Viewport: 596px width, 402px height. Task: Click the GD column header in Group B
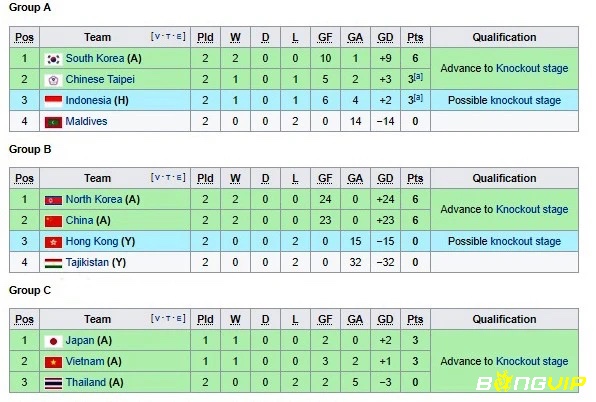[385, 178]
